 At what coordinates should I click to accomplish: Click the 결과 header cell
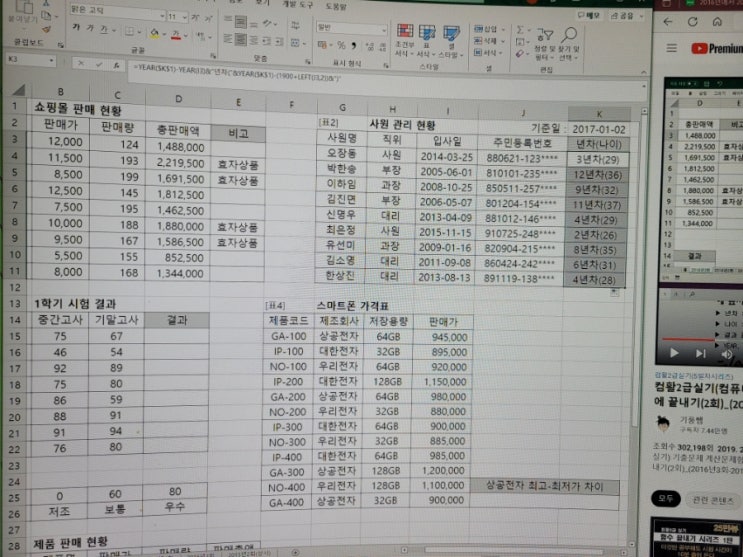pos(177,320)
